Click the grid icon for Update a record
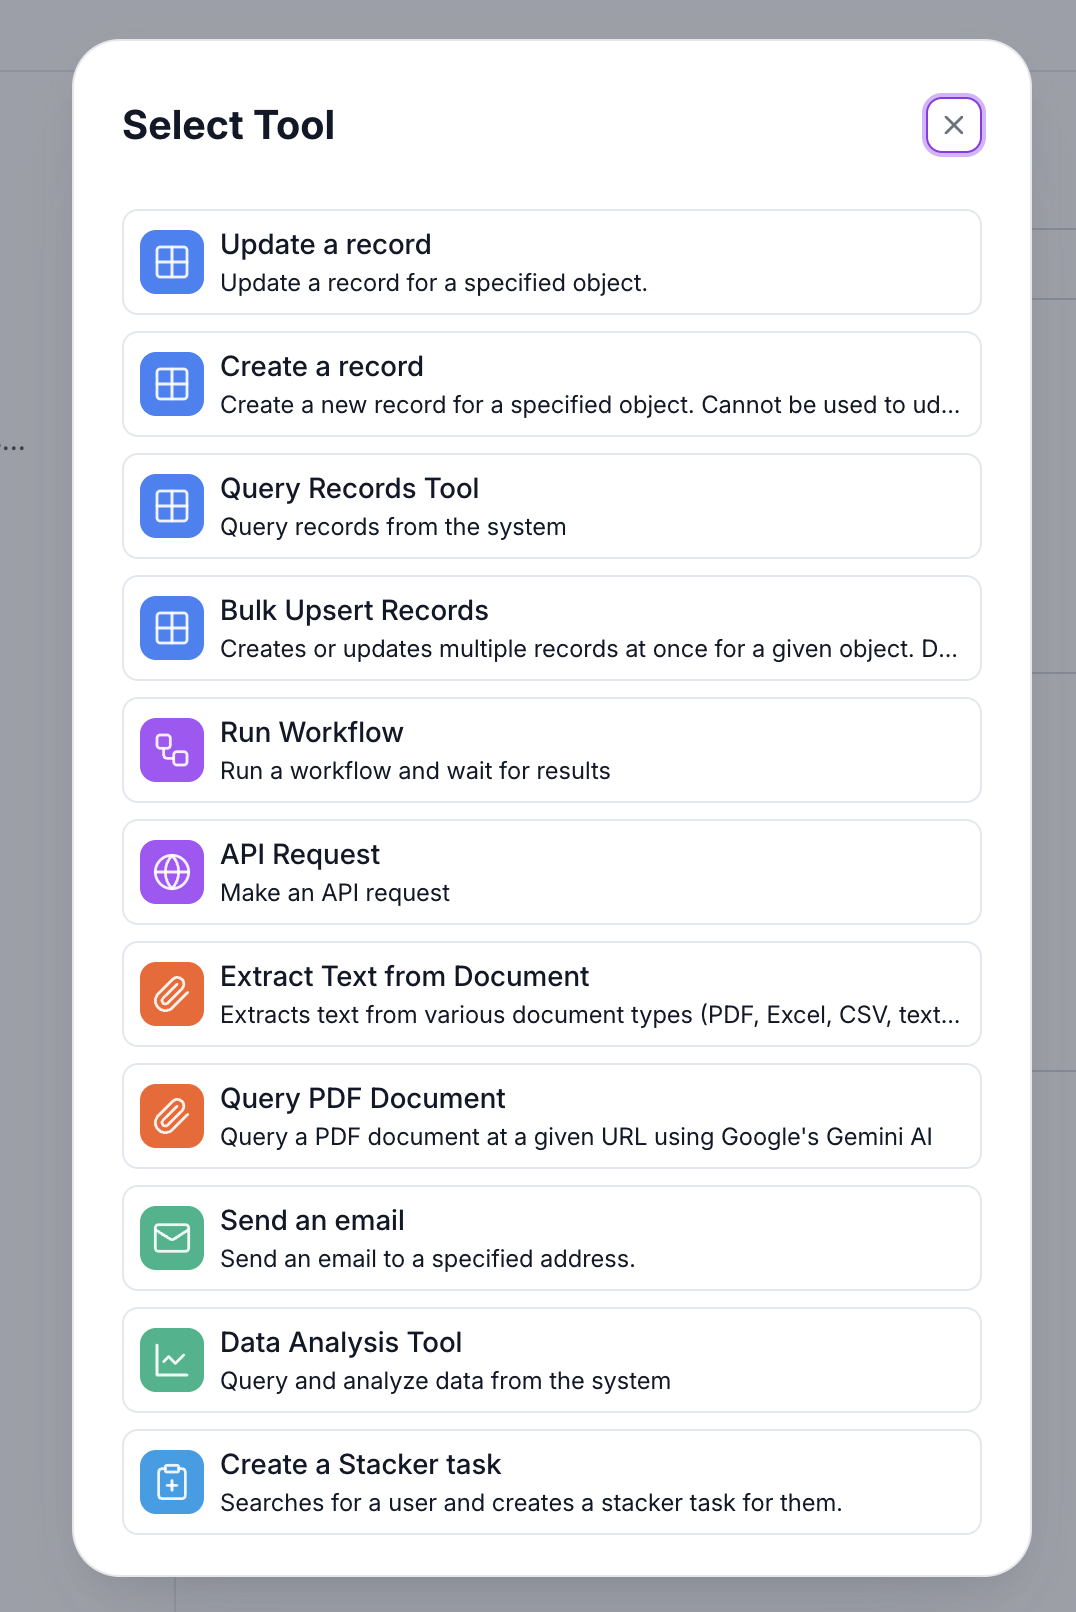This screenshot has width=1076, height=1612. 172,262
